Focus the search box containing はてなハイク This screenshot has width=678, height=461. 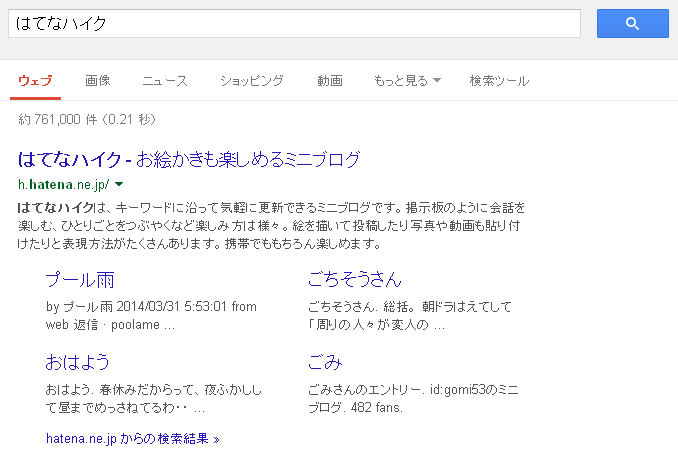294,23
